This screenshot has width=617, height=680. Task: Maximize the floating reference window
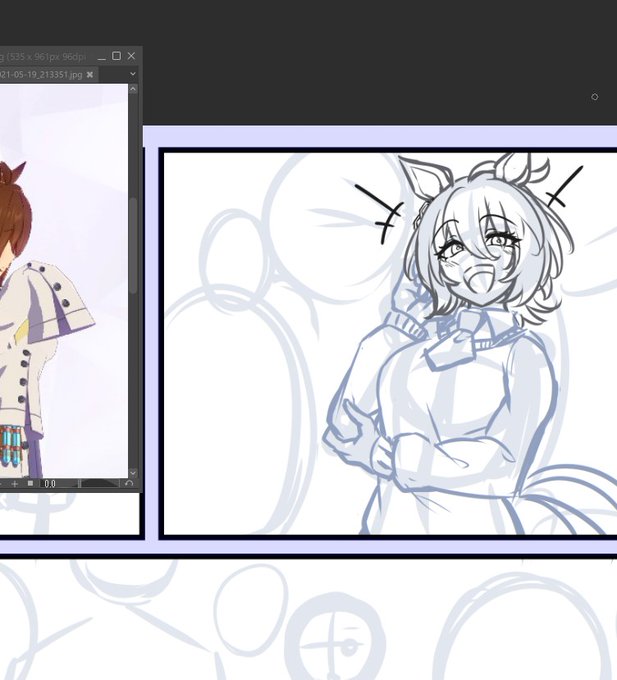[116, 56]
